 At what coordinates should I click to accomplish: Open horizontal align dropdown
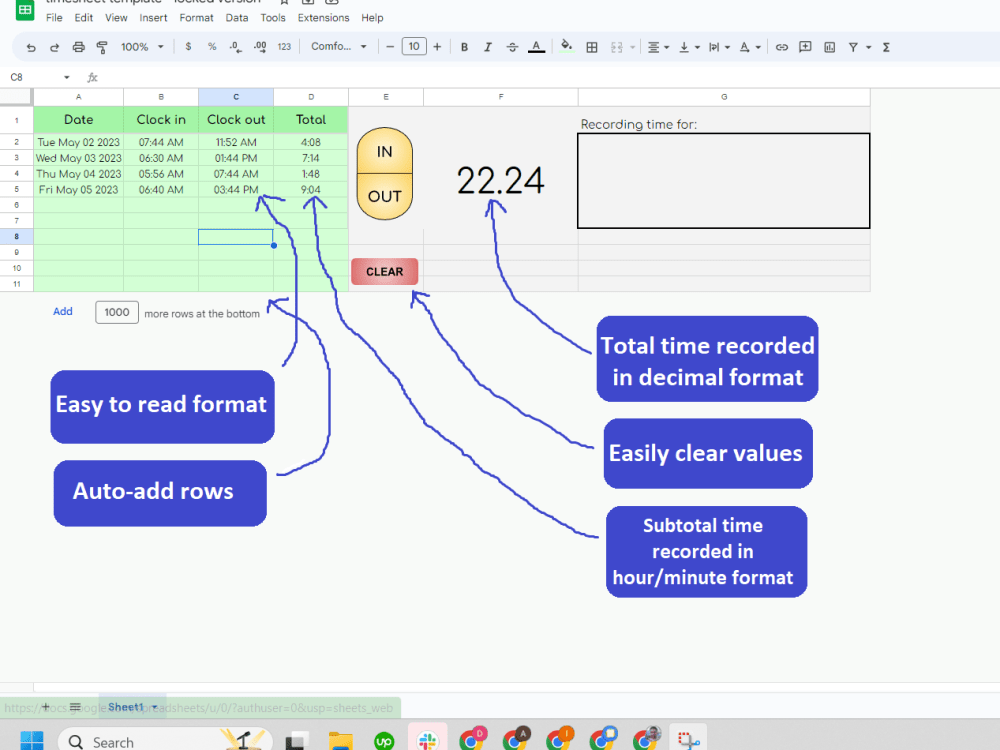(658, 47)
